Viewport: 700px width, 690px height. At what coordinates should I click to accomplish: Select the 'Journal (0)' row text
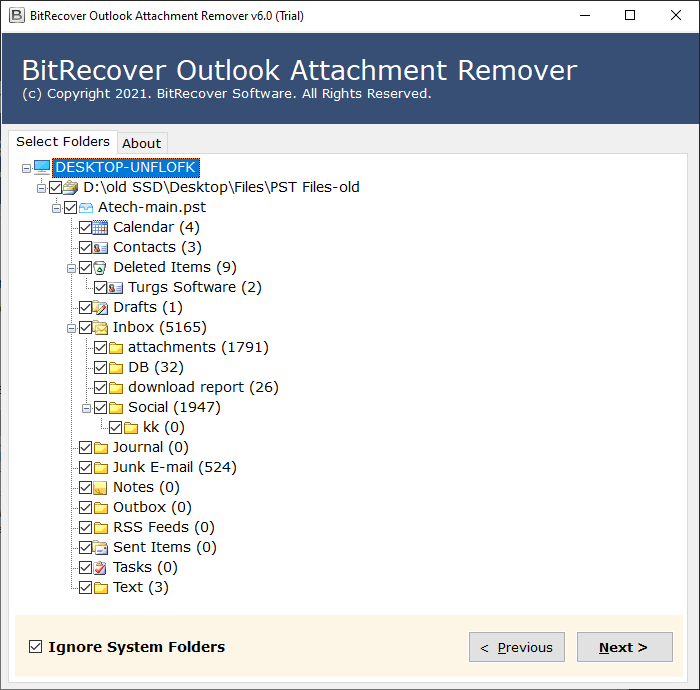point(150,447)
